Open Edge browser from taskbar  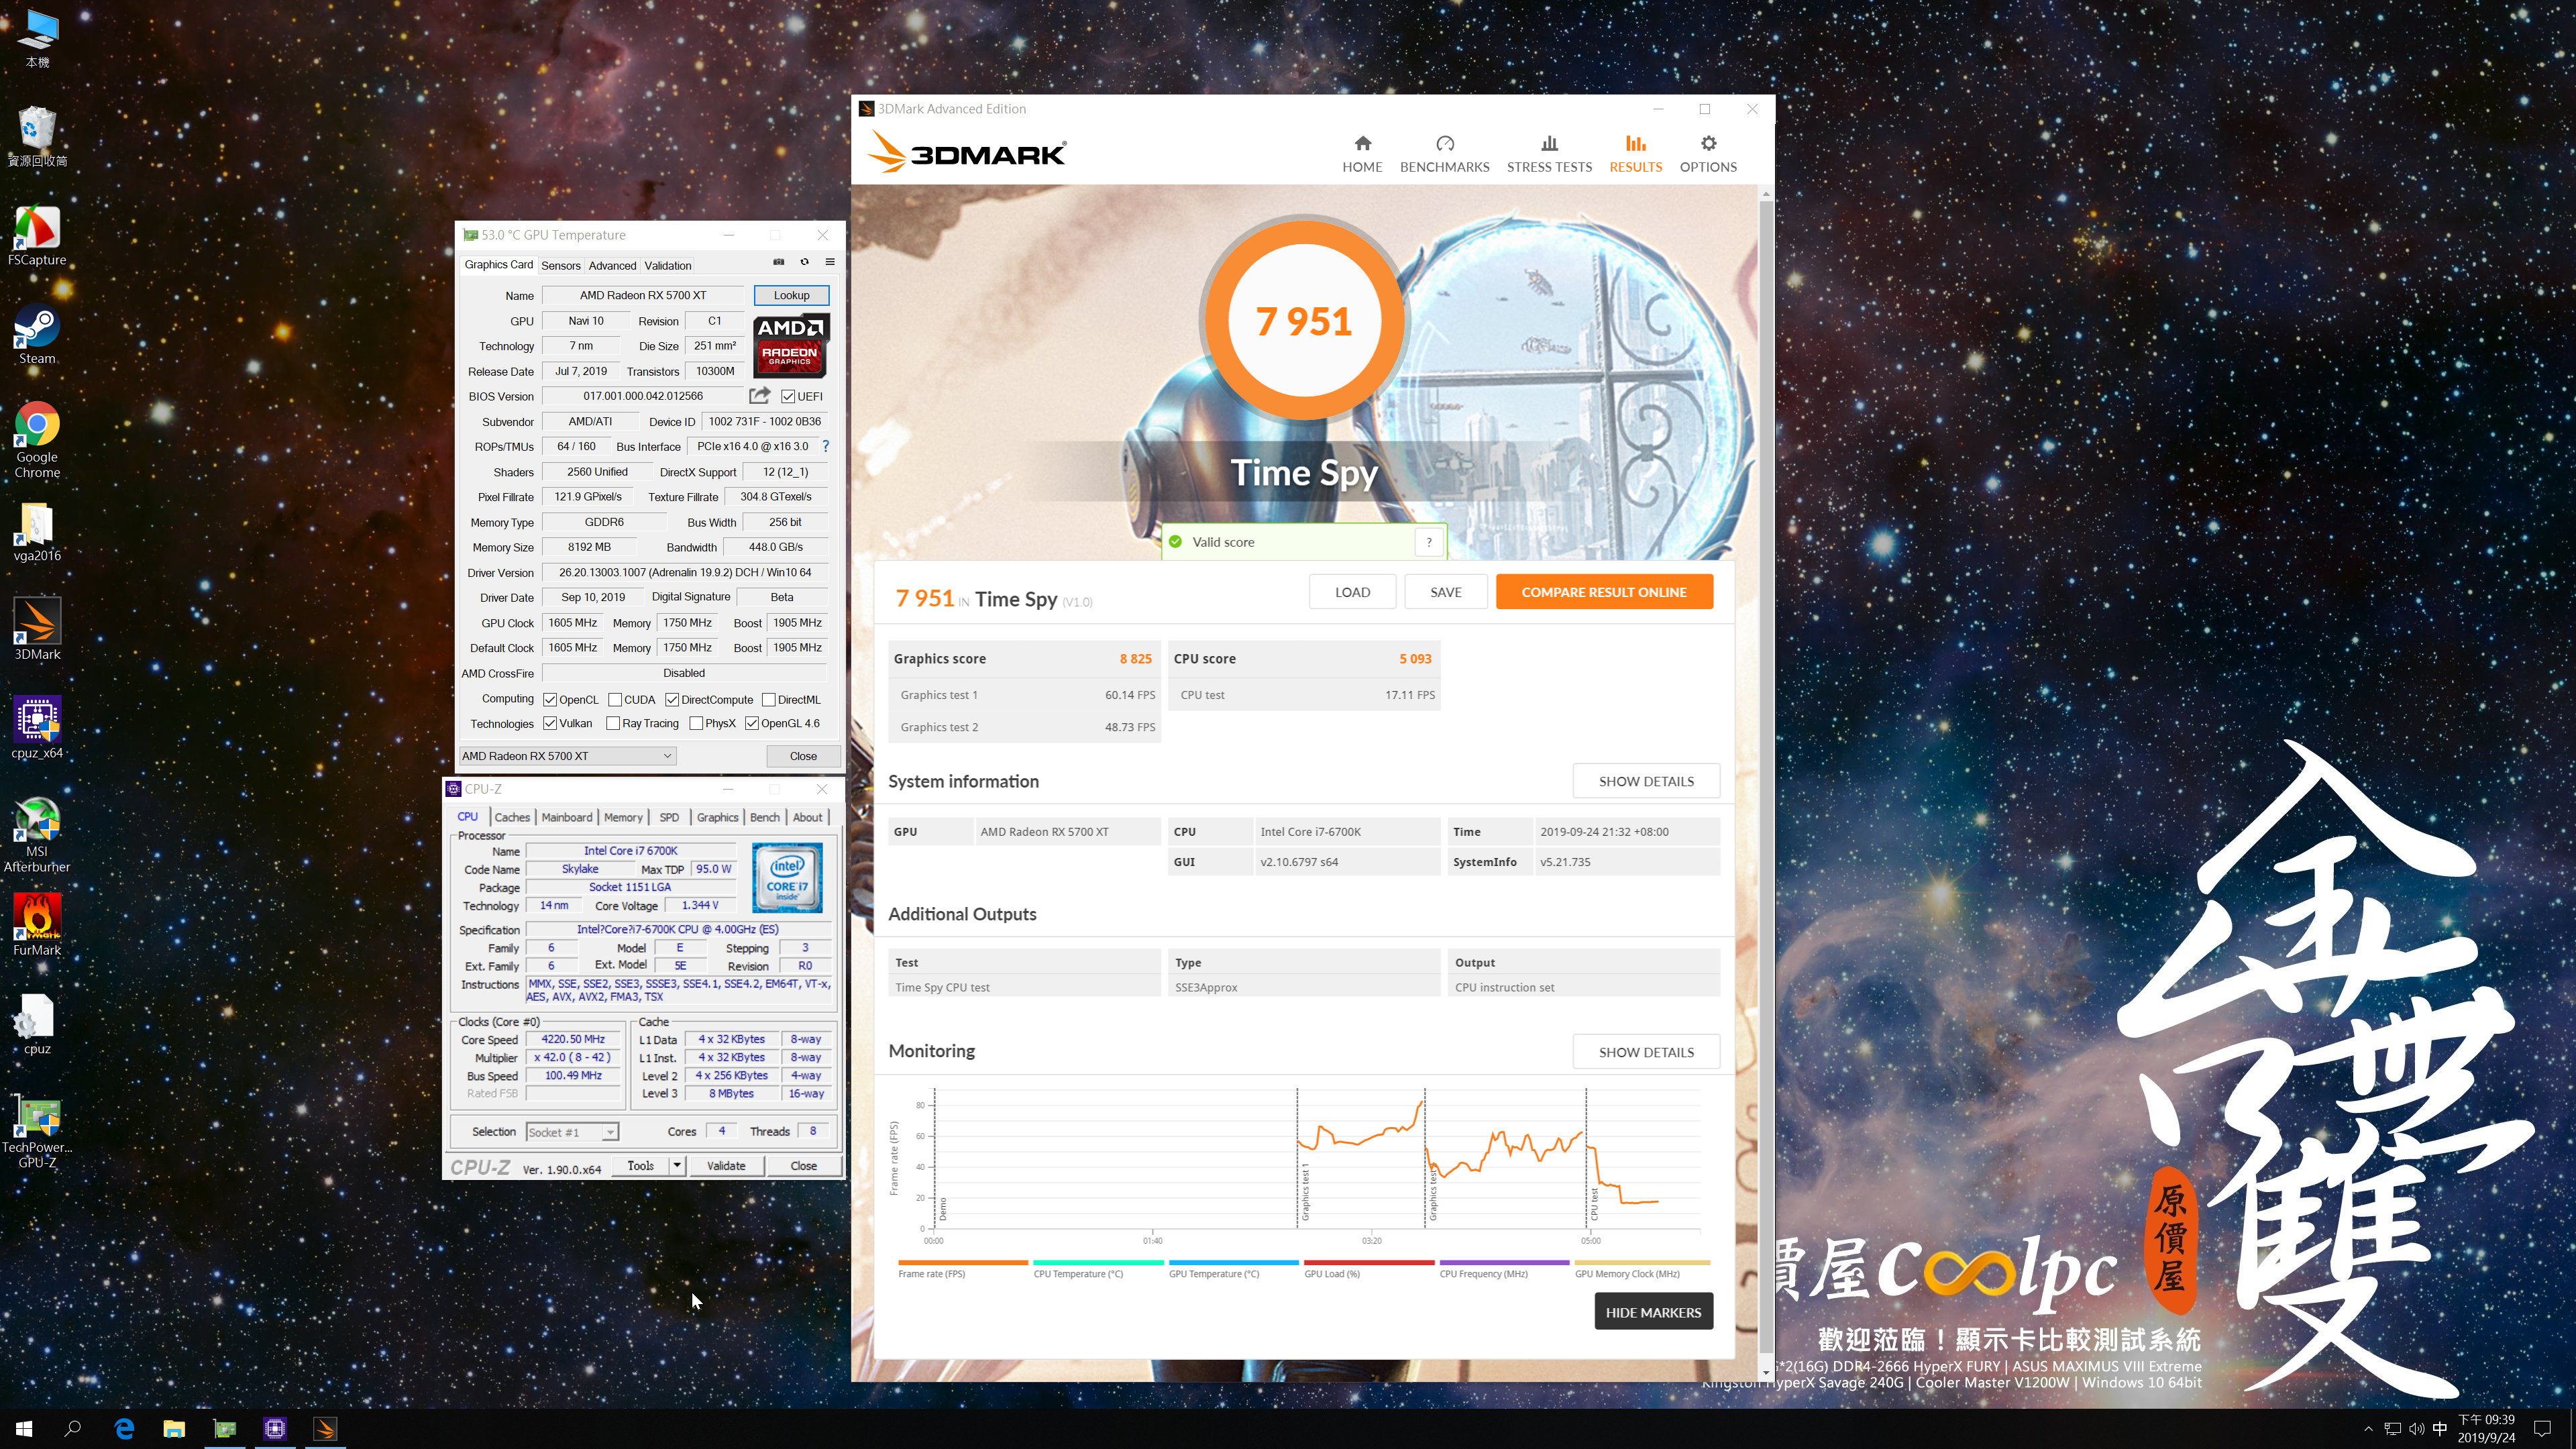click(124, 1429)
